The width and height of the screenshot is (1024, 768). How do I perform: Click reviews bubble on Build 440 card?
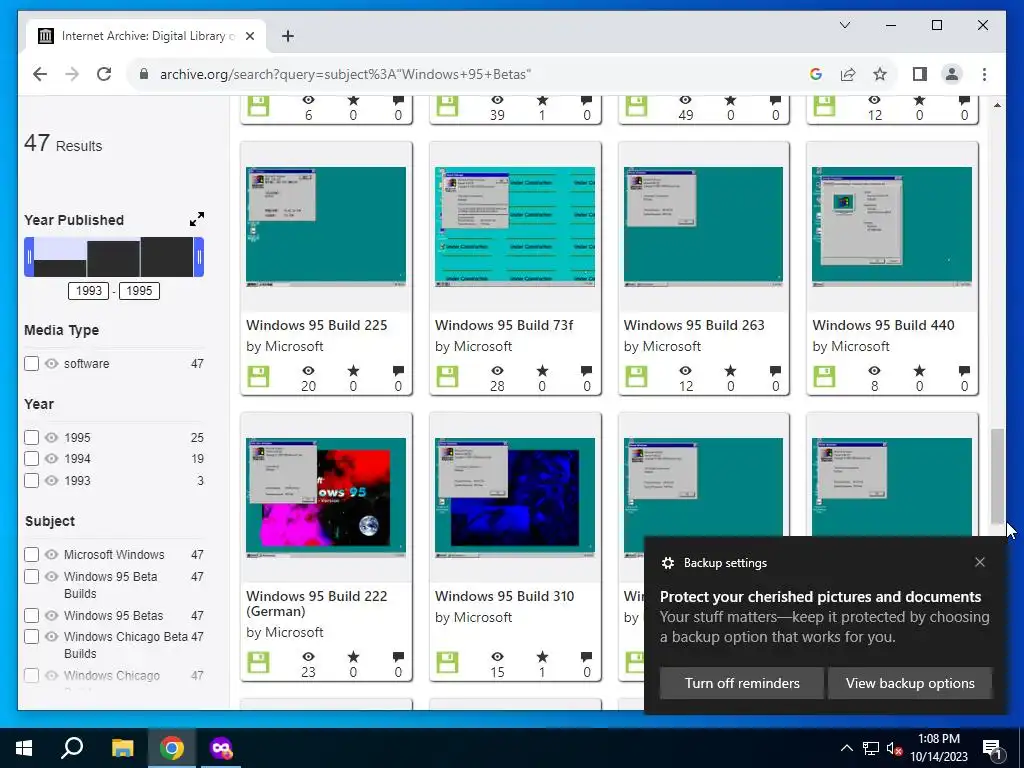(x=964, y=371)
